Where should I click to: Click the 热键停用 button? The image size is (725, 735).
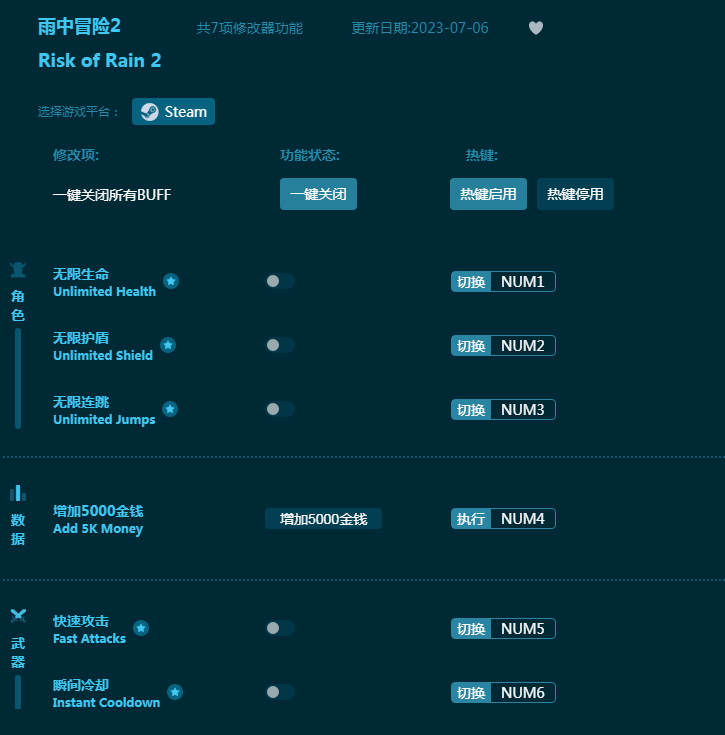point(575,194)
